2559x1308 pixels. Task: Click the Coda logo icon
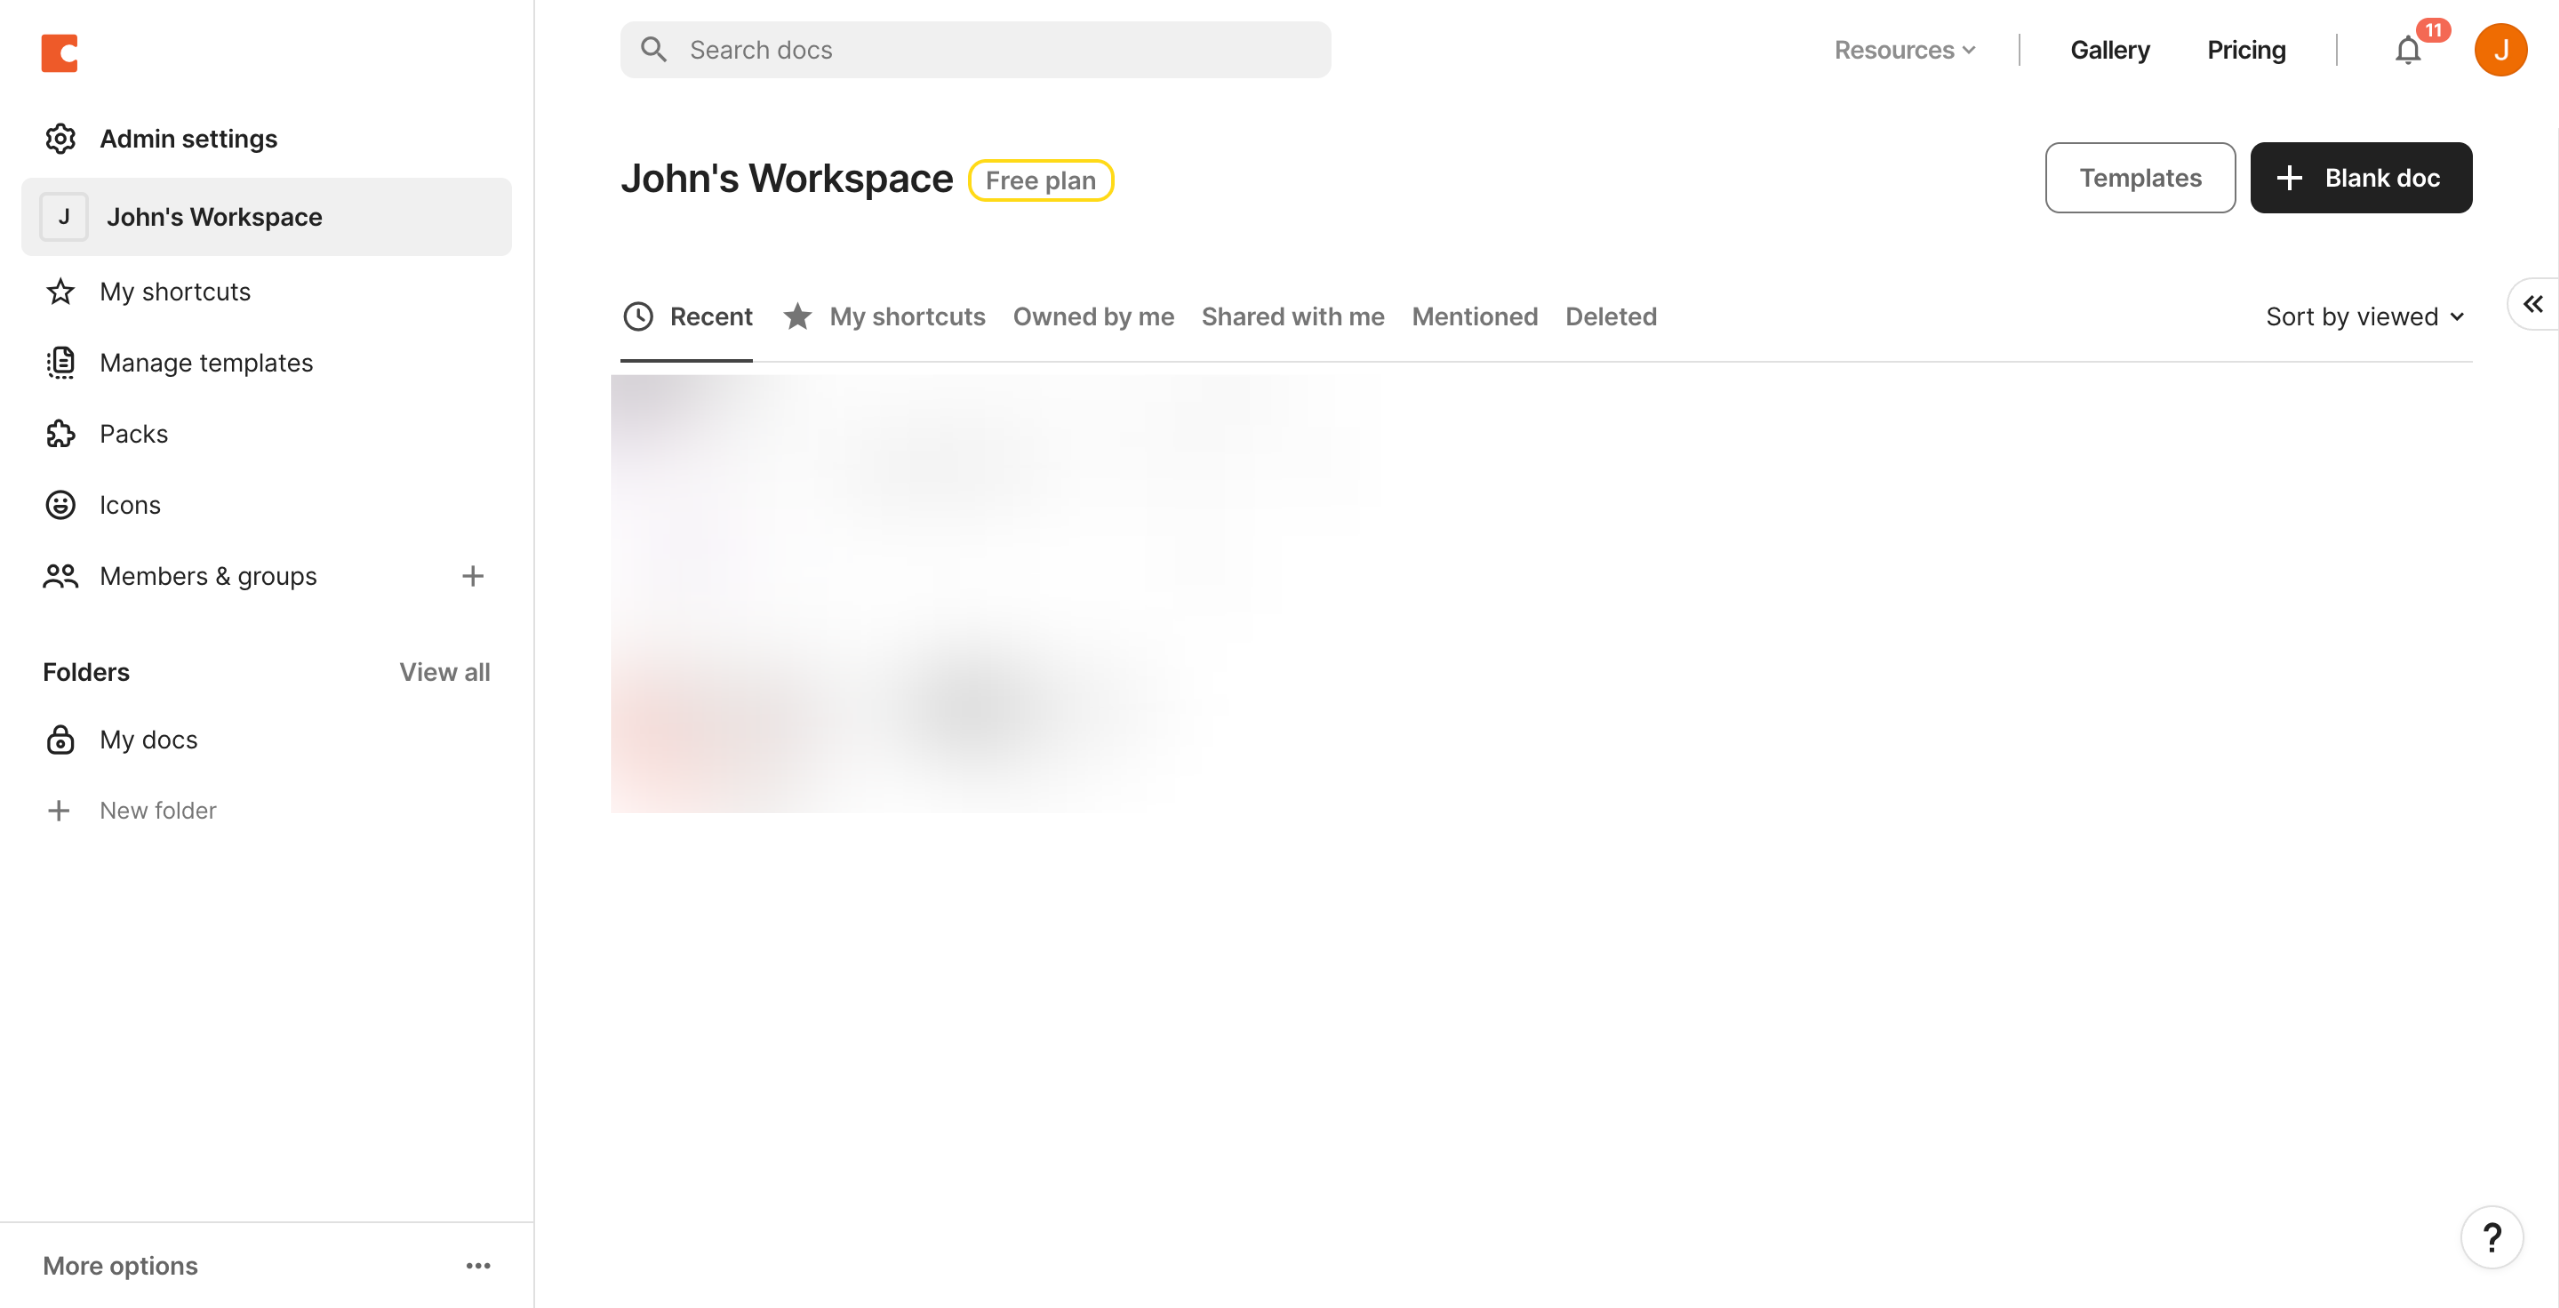[59, 53]
